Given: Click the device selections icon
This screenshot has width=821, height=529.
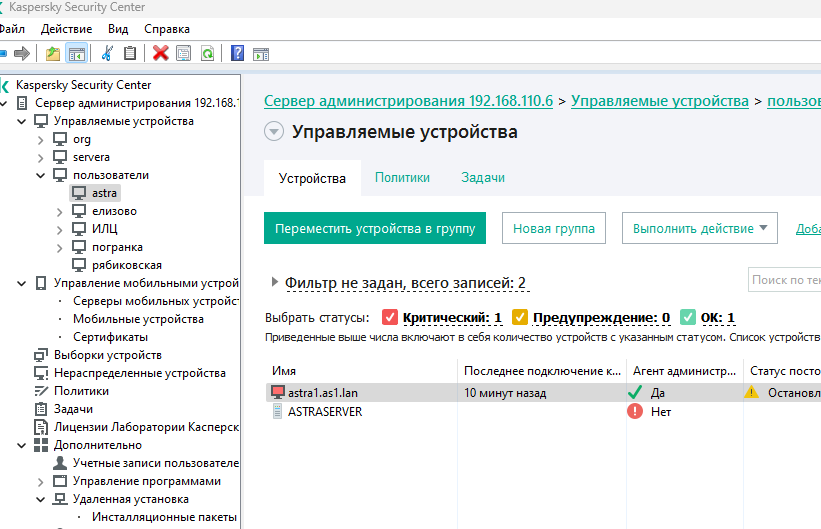Looking at the screenshot, I should pyautogui.click(x=41, y=355).
